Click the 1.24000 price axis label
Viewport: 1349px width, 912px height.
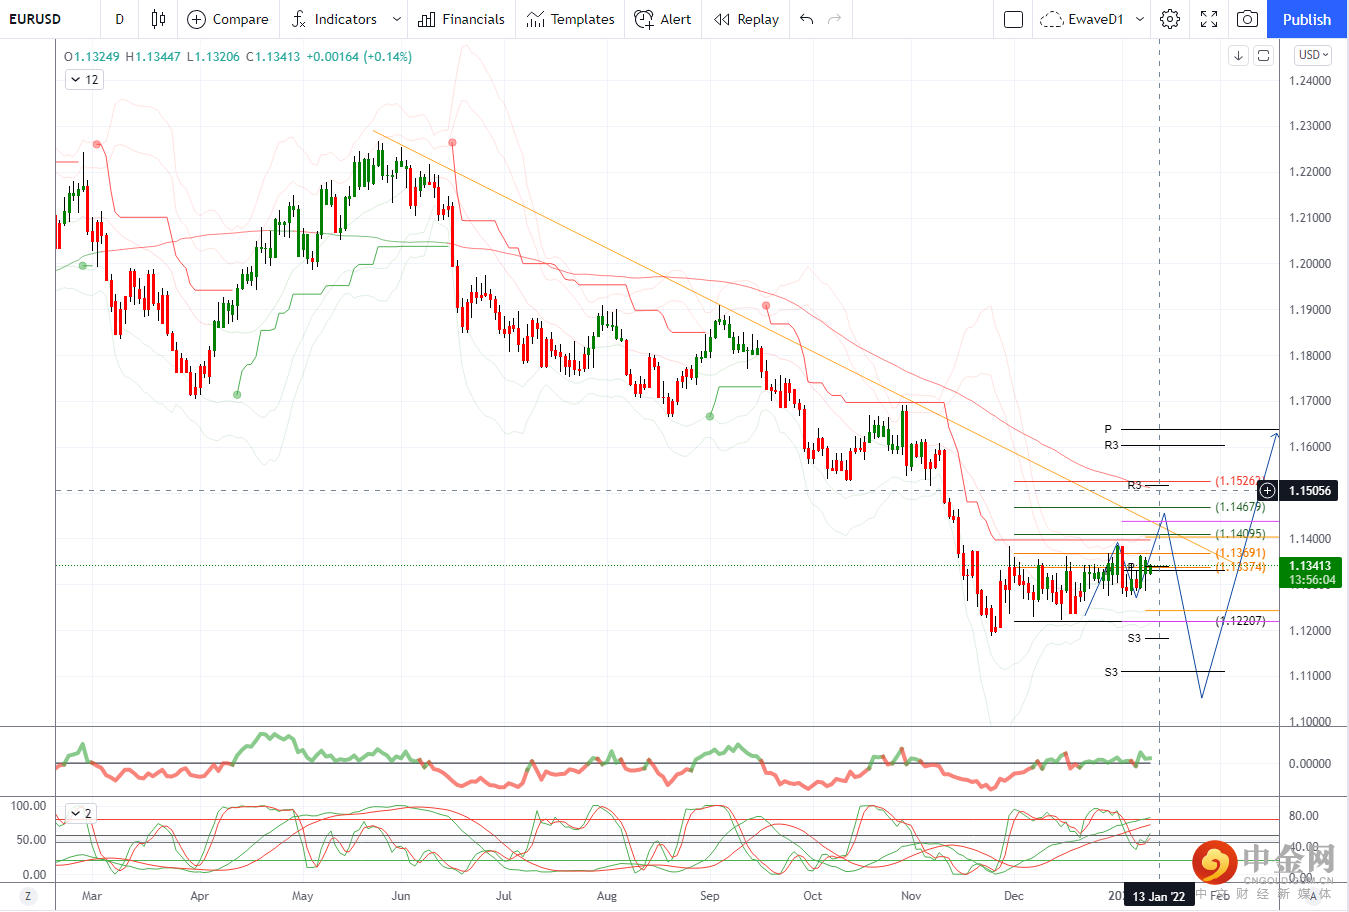(x=1310, y=81)
